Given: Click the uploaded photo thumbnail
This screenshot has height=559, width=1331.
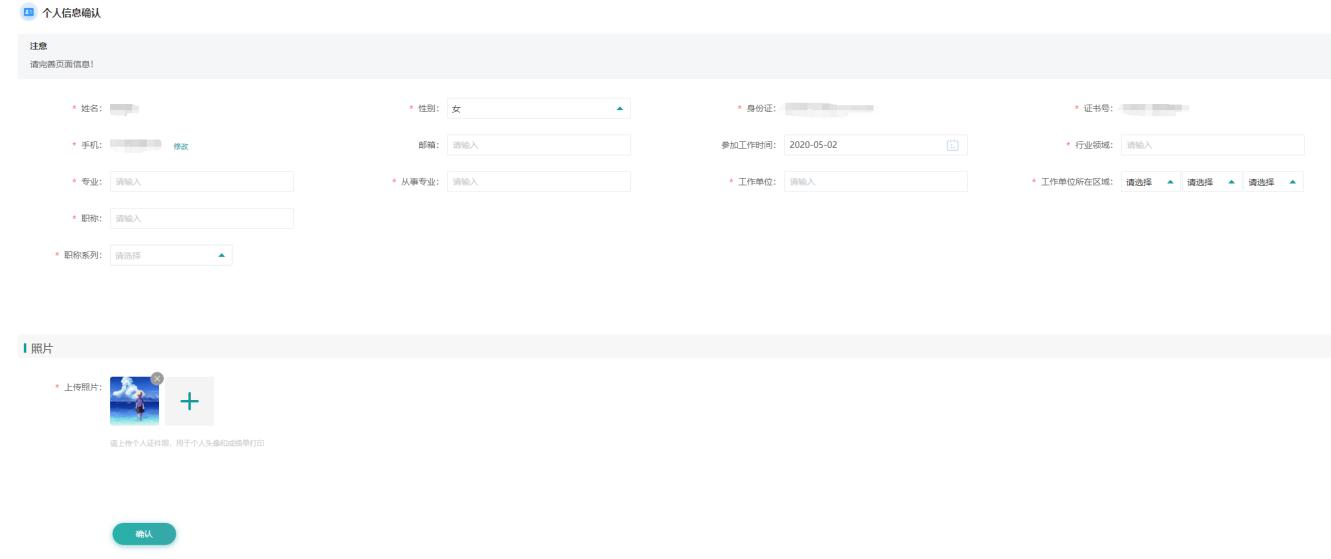Looking at the screenshot, I should 133,402.
